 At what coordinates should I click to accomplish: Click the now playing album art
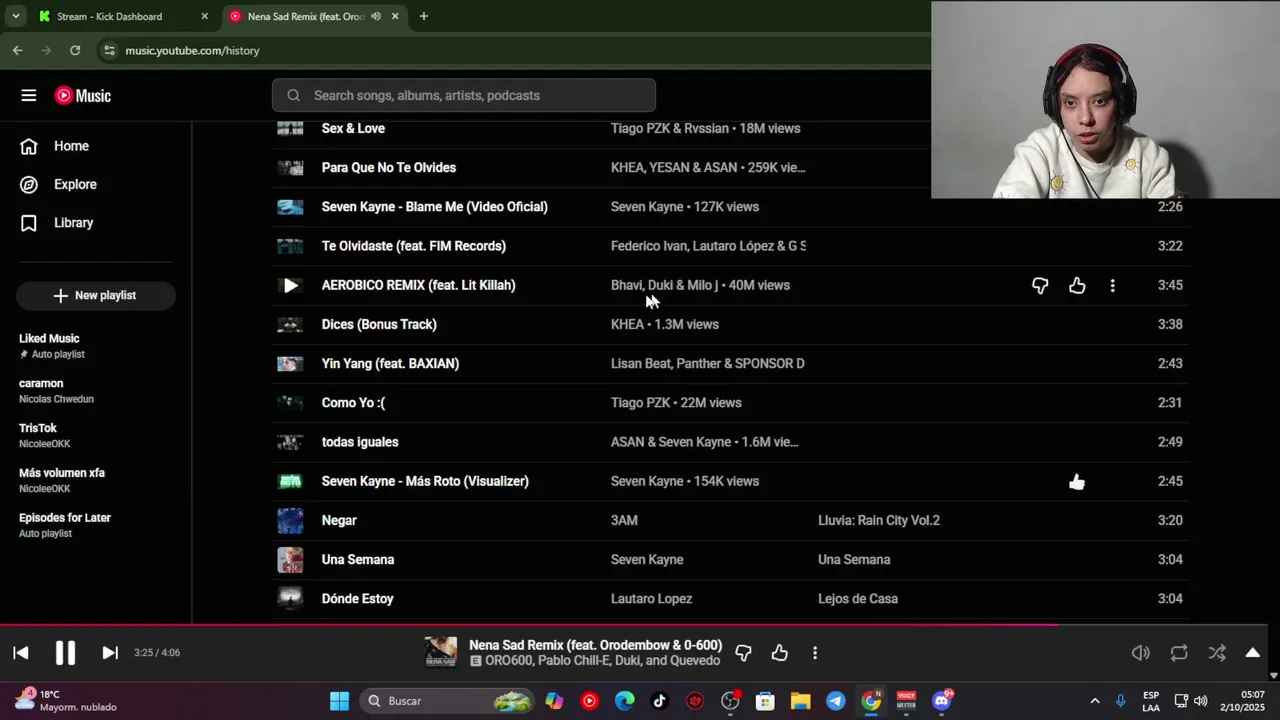click(x=441, y=653)
